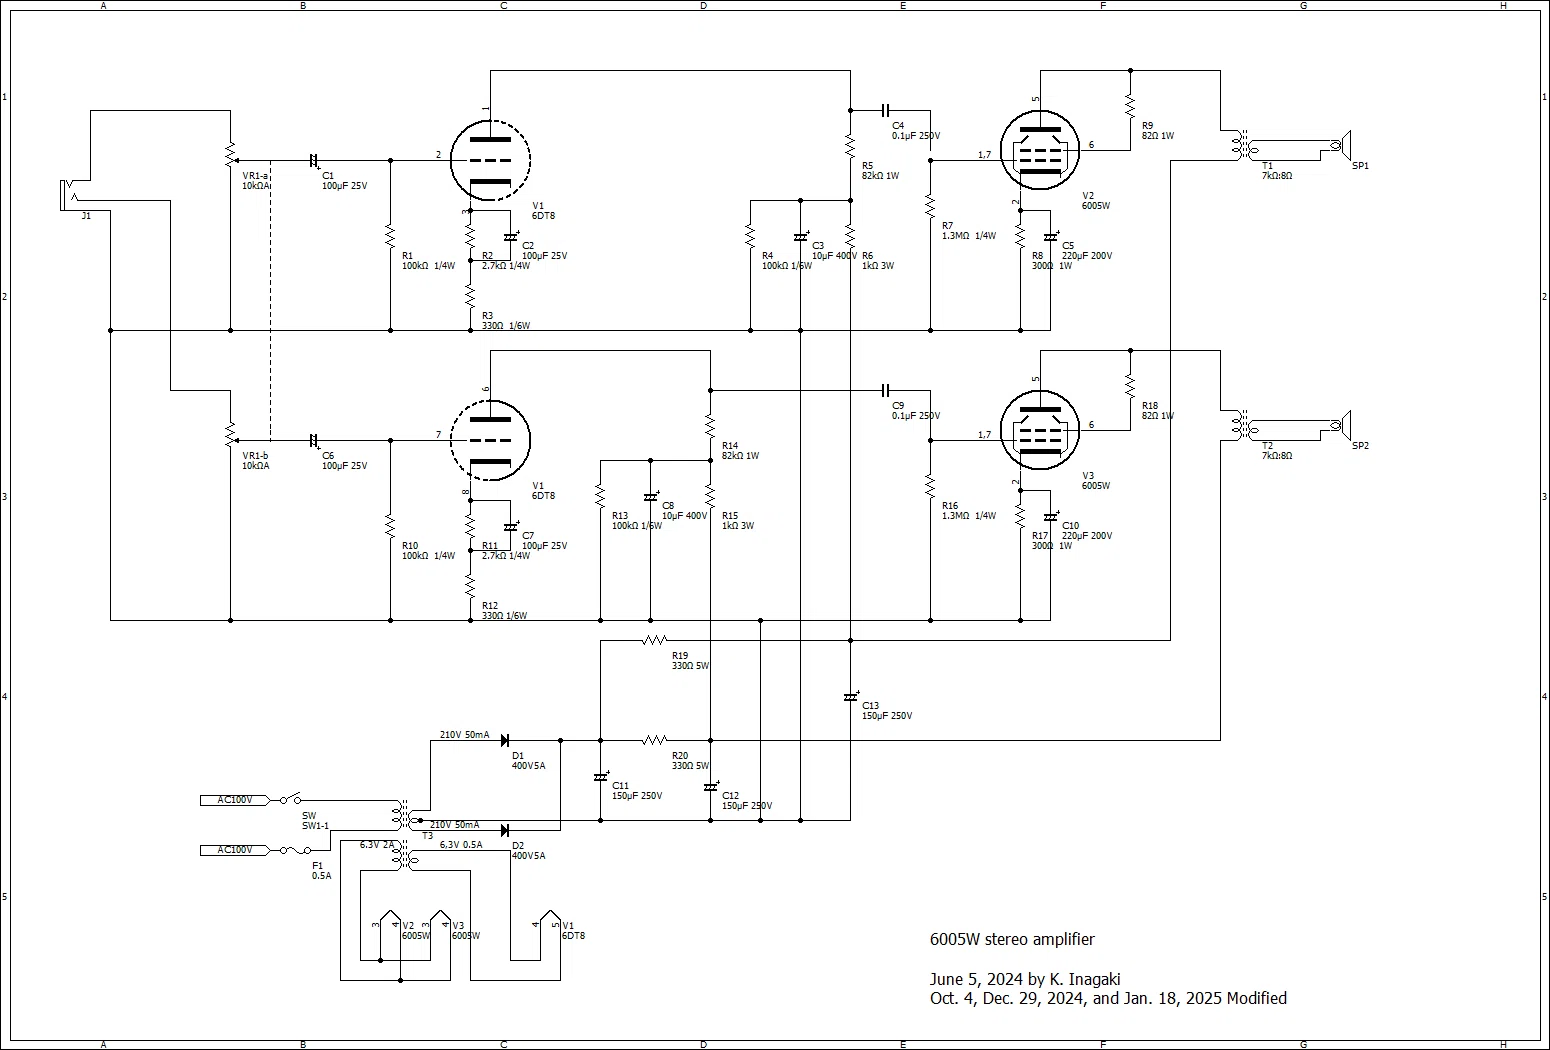This screenshot has width=1550, height=1050.
Task: Click the R3 330Ω resistor symbol
Action: [470, 295]
